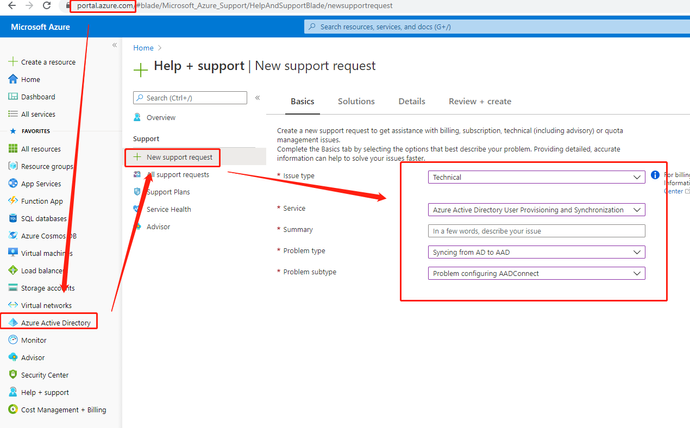
Task: Click the breadcrumb chevron after Home
Action: pos(159,48)
